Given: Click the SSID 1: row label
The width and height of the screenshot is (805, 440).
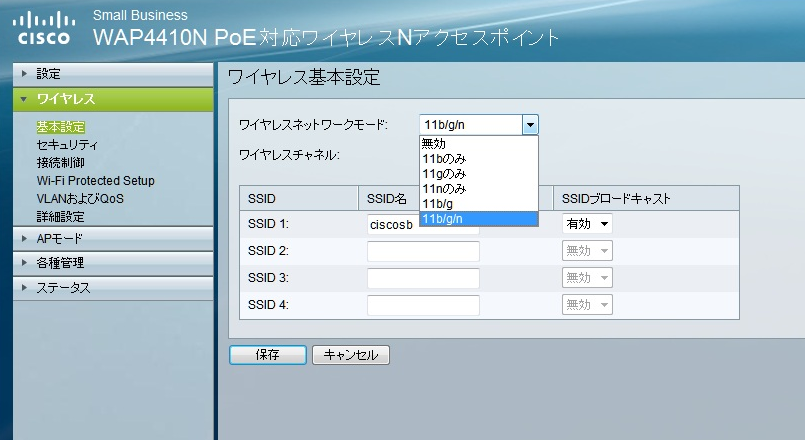Looking at the screenshot, I should (x=268, y=224).
